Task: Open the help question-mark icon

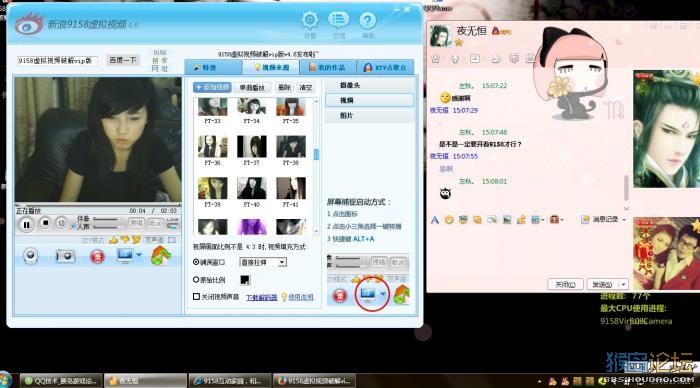Action: pos(367,21)
